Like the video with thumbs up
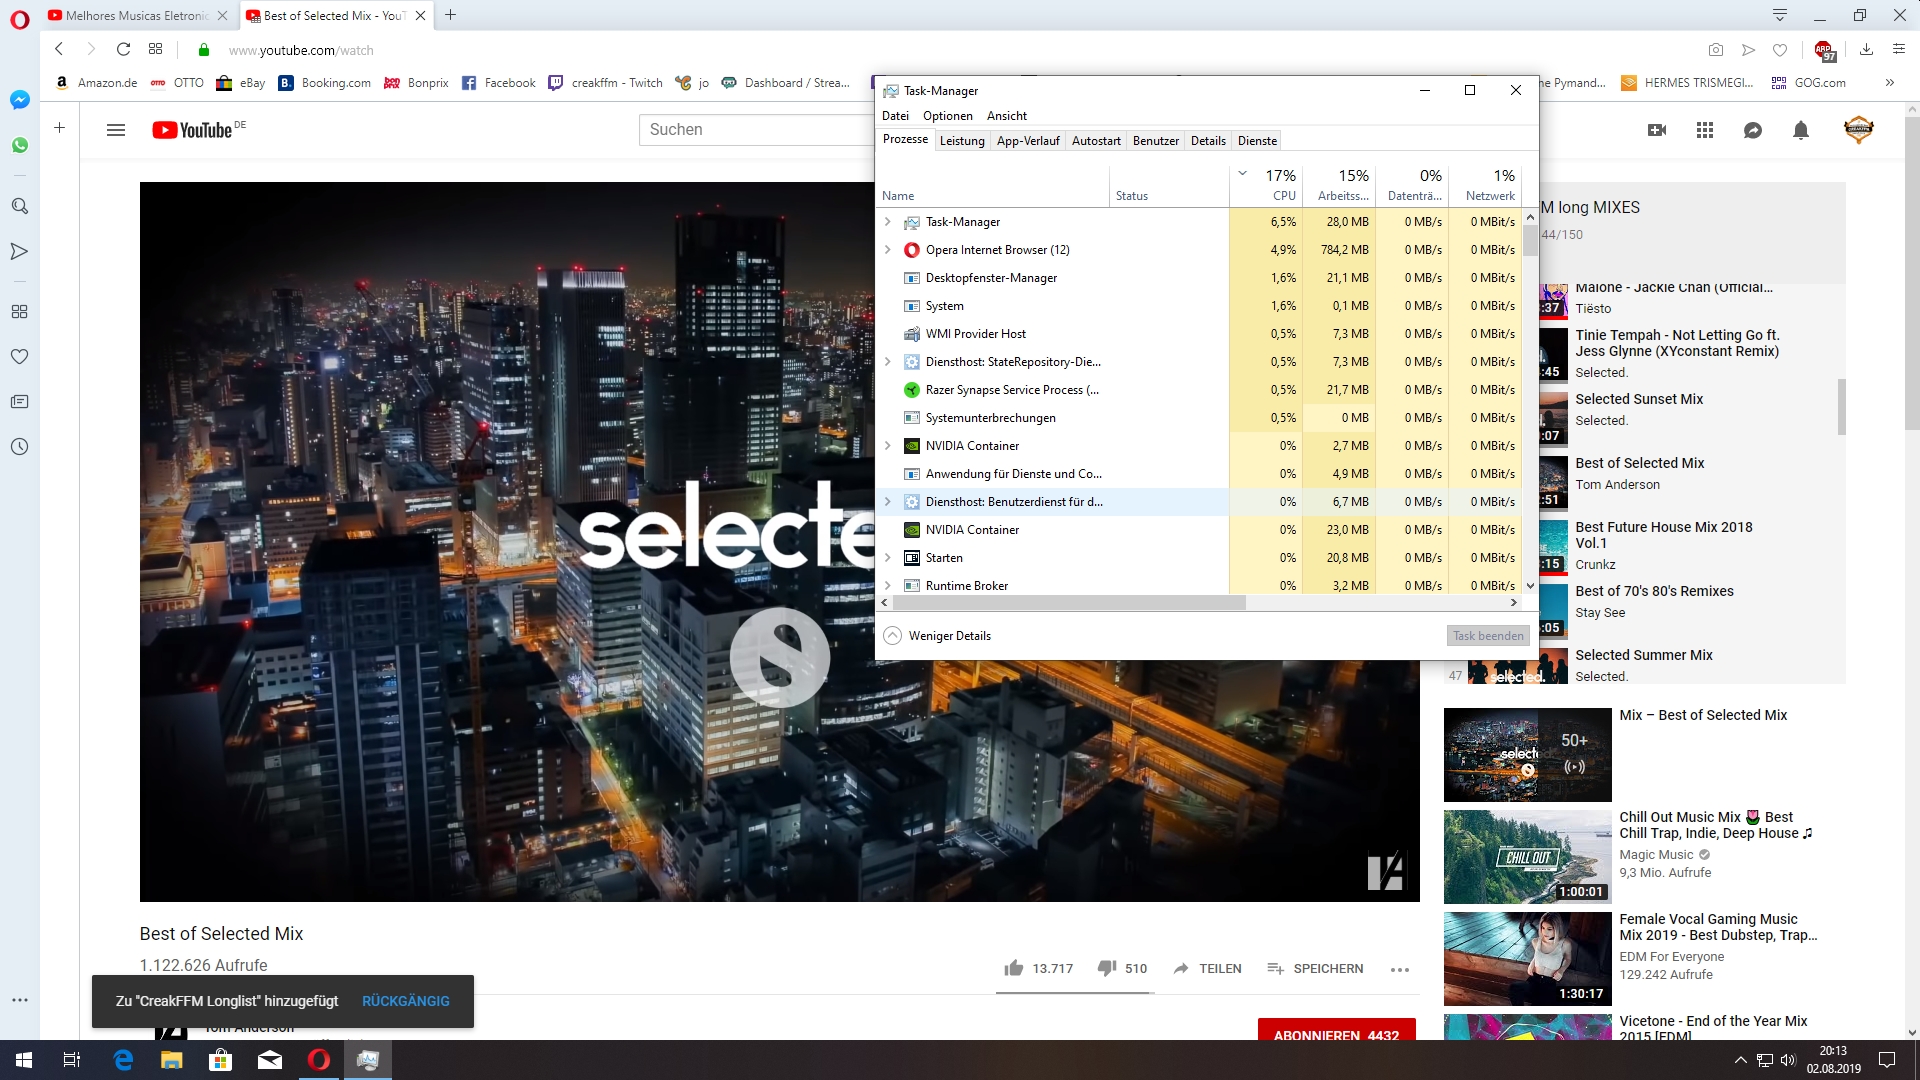Viewport: 1920px width, 1080px height. [1014, 968]
